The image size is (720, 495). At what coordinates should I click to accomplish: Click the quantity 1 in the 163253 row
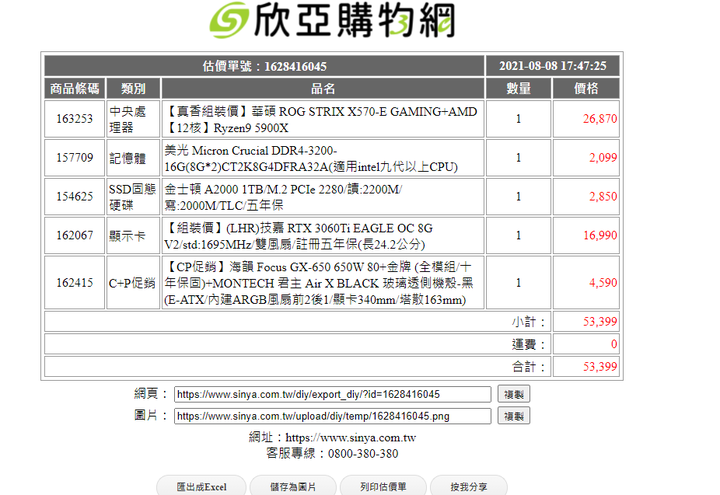tap(518, 119)
